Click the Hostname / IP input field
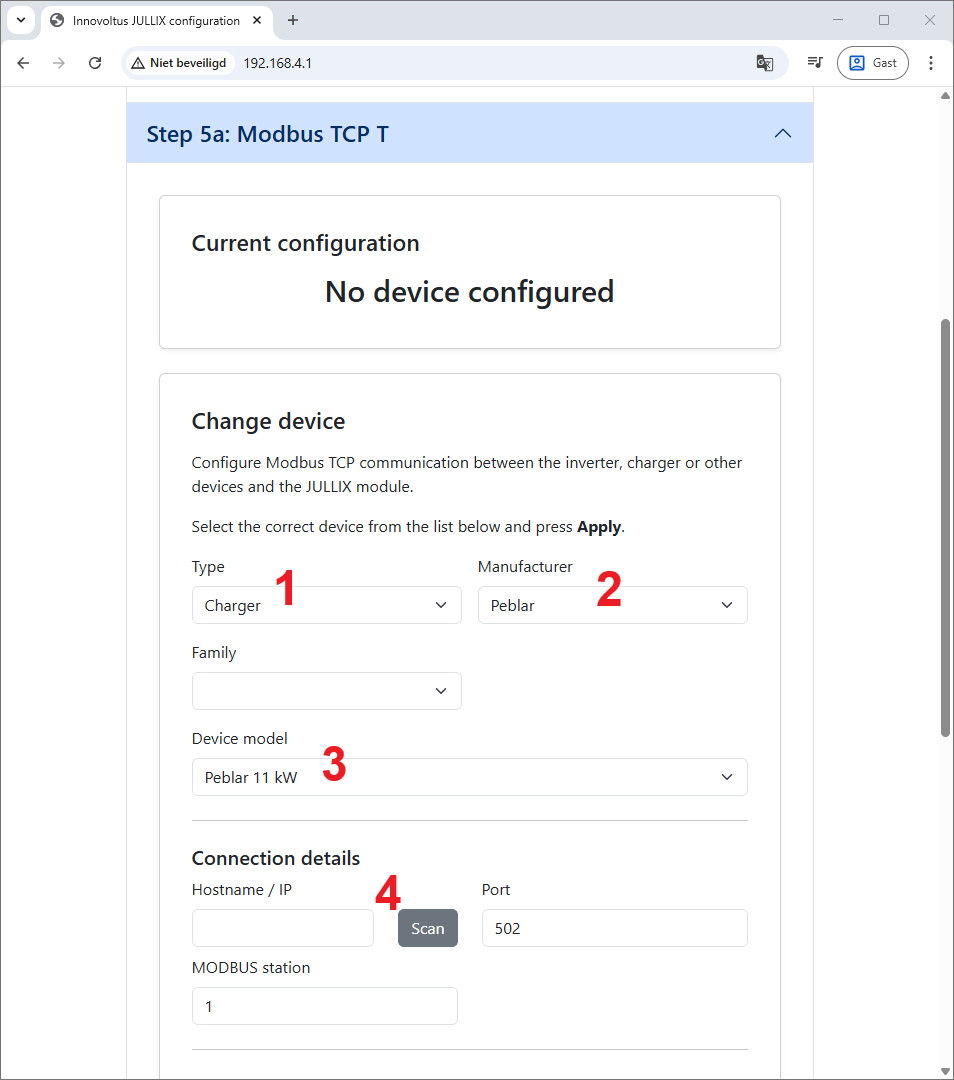954x1080 pixels. click(282, 928)
